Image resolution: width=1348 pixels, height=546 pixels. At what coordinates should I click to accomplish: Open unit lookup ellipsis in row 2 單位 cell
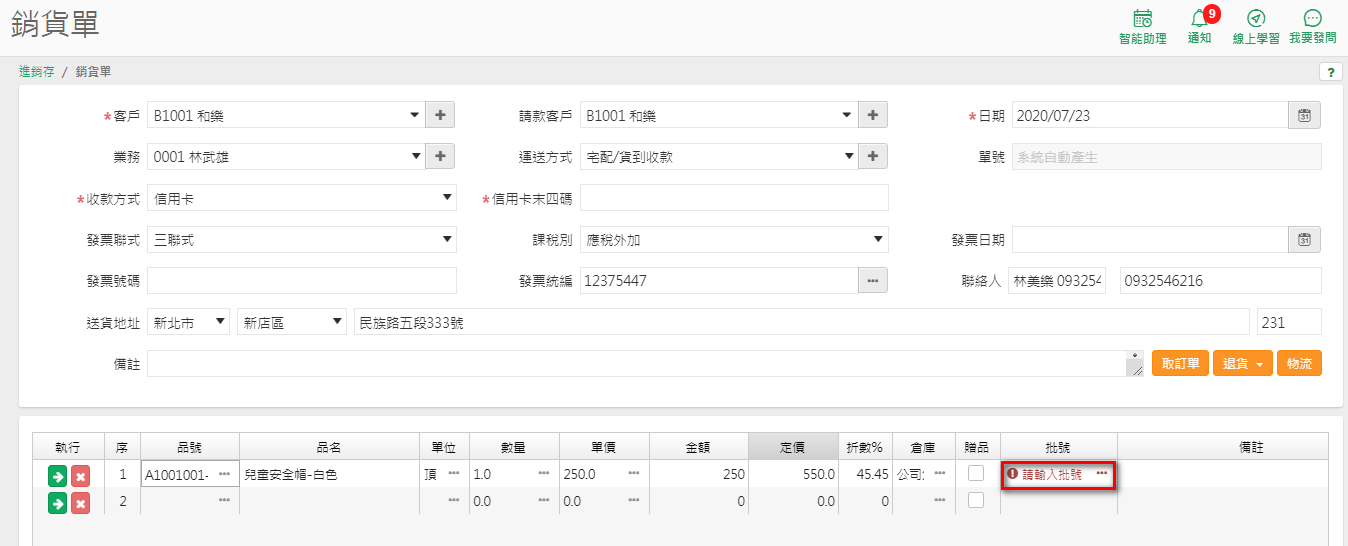454,500
